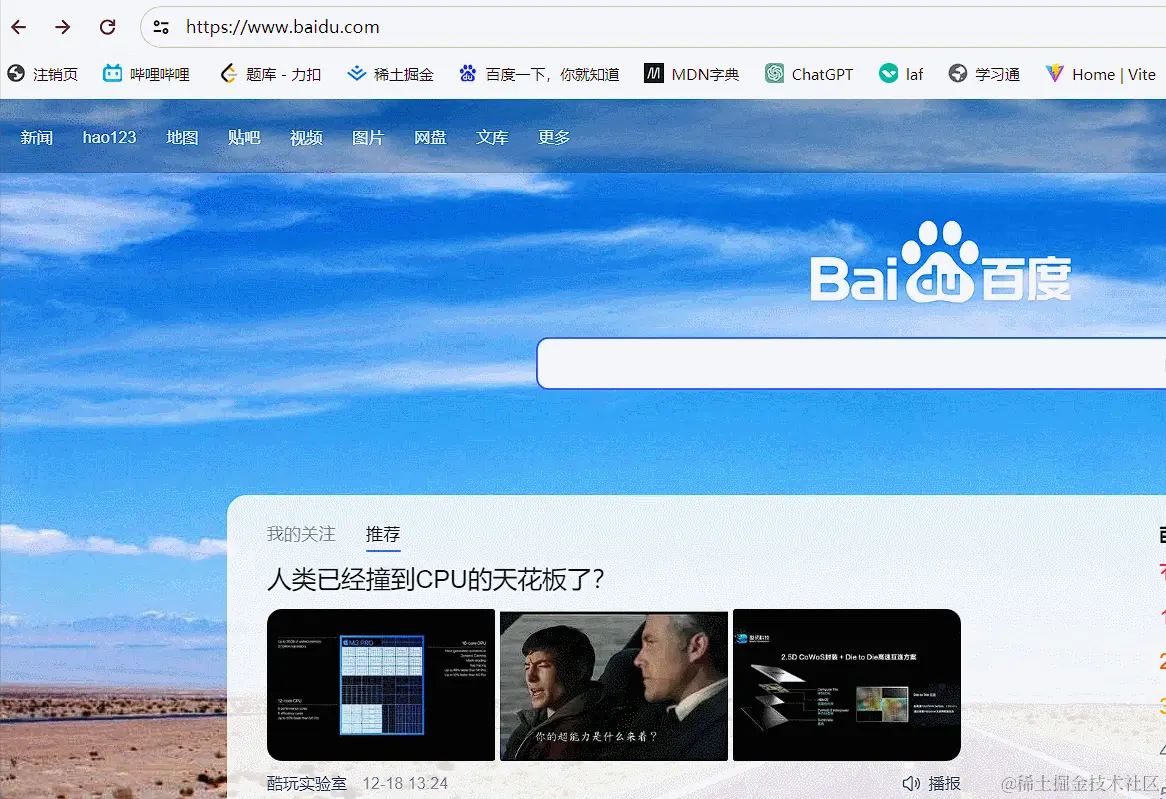Open 文库 link
This screenshot has height=799, width=1166.
pyautogui.click(x=492, y=137)
